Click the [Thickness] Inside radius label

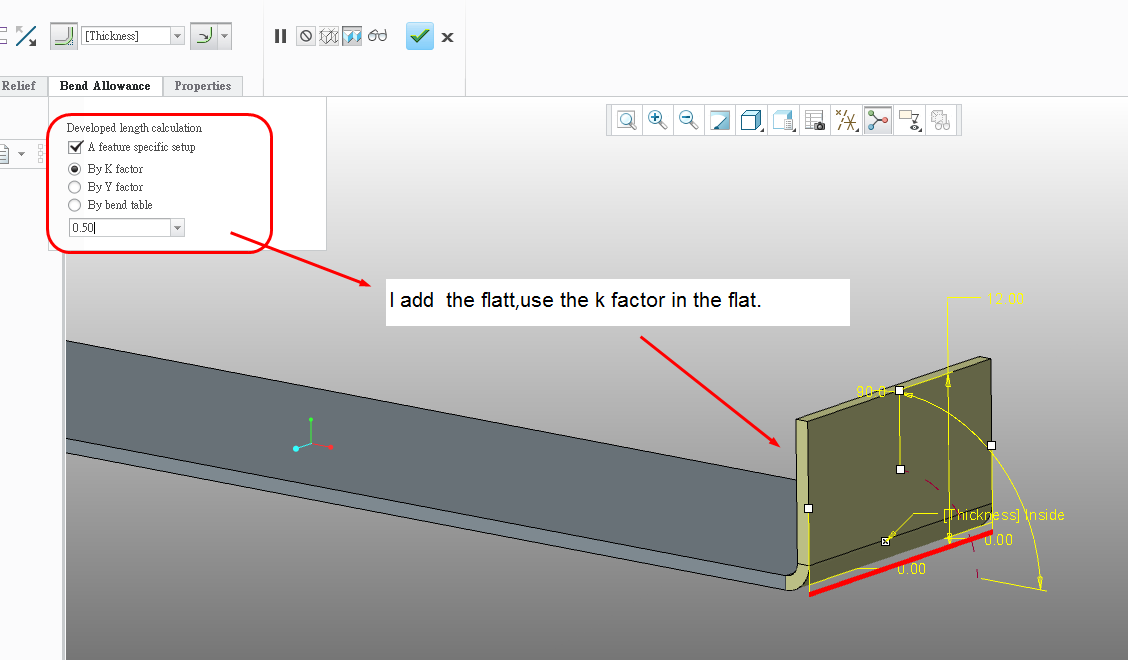click(1004, 515)
